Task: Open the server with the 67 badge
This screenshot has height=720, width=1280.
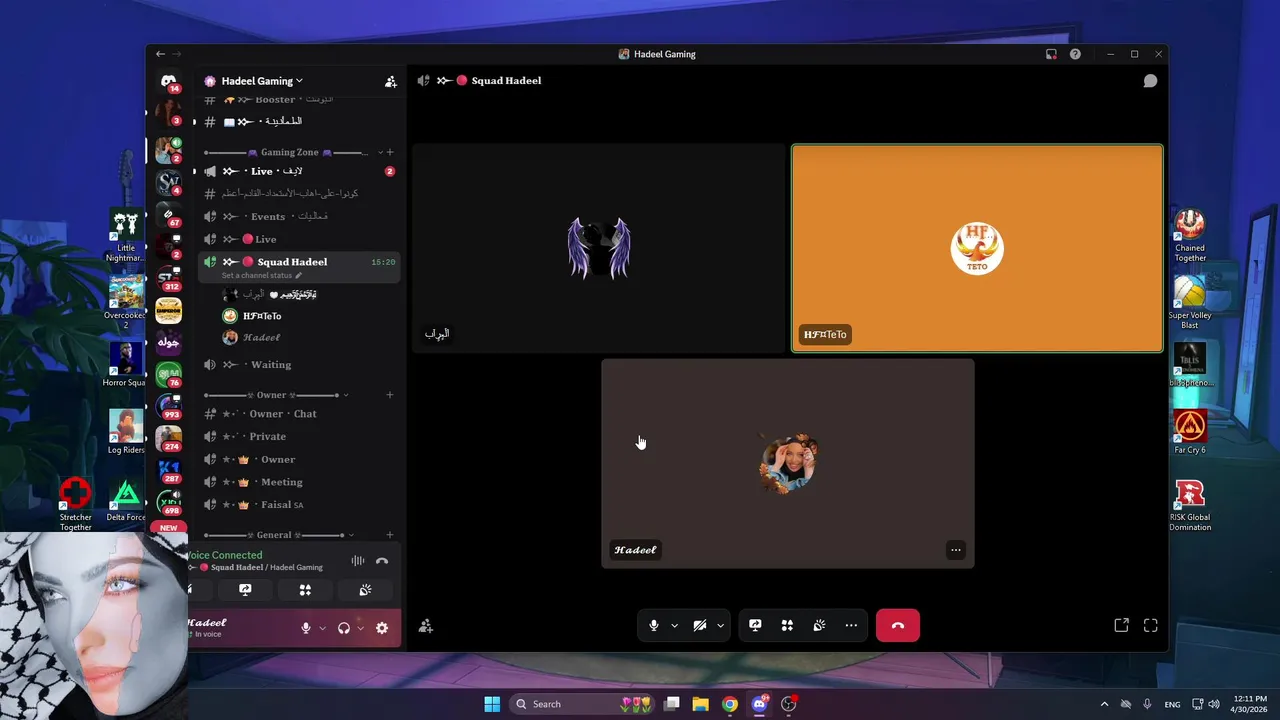Action: pyautogui.click(x=168, y=214)
